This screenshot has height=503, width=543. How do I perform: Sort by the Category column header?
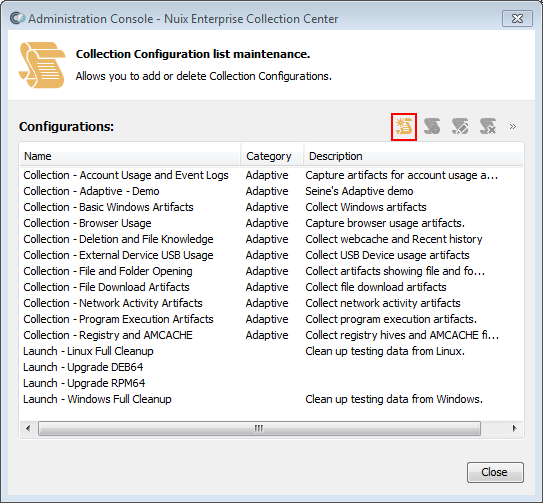[273, 156]
